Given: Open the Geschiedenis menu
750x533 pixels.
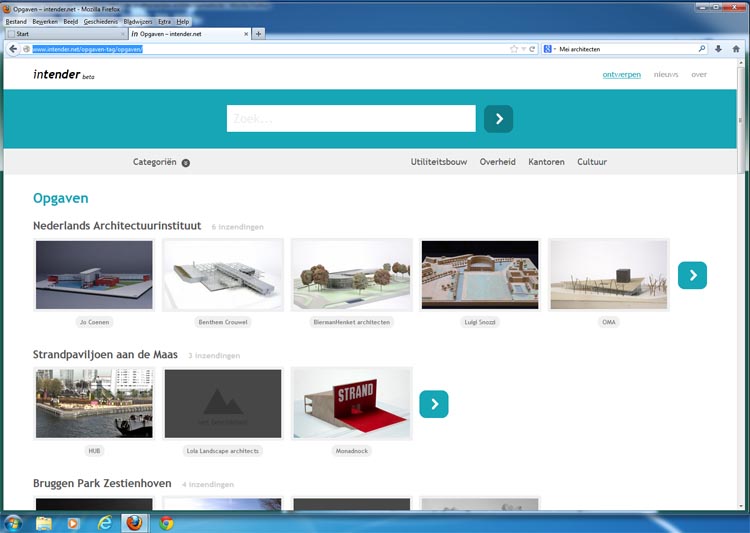Looking at the screenshot, I should [100, 22].
